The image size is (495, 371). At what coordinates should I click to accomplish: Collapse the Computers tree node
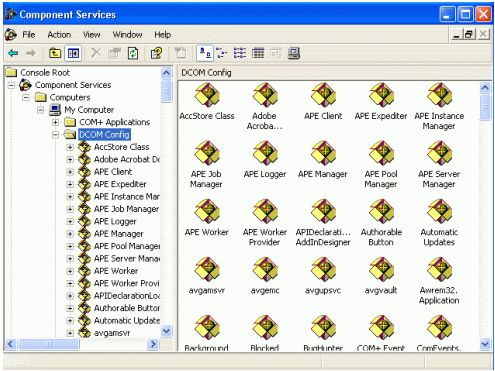point(26,97)
